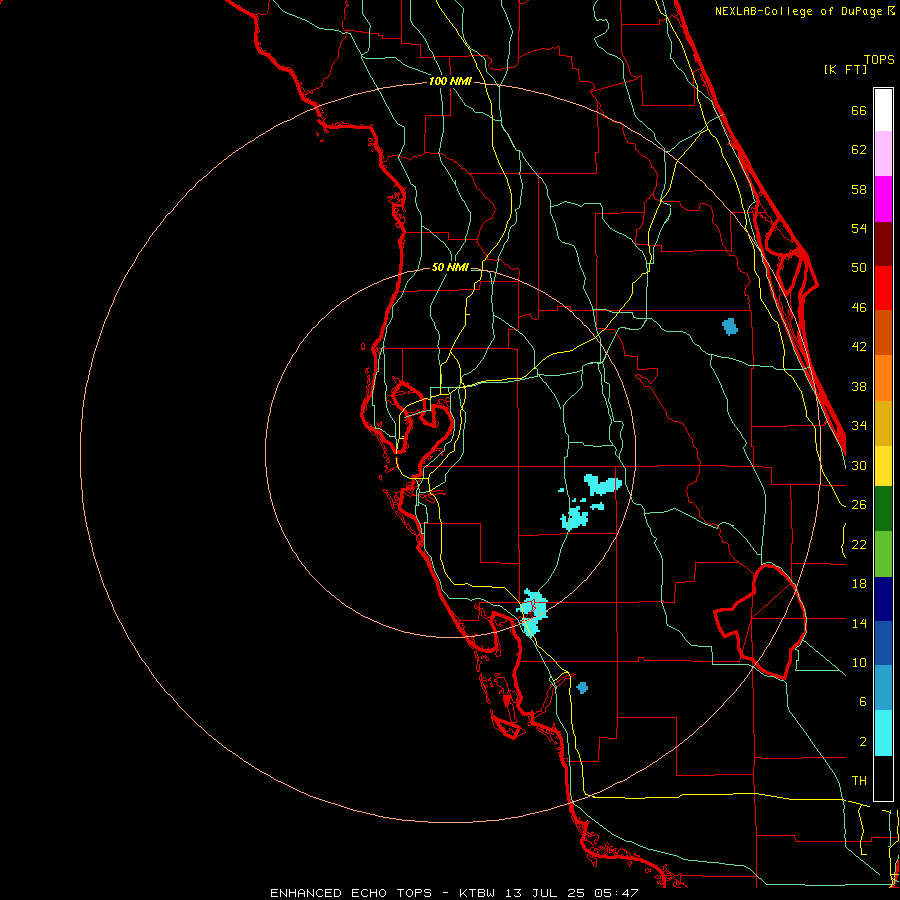Select the black TH legend band
Viewport: 900px width, 900px height.
pos(883,778)
